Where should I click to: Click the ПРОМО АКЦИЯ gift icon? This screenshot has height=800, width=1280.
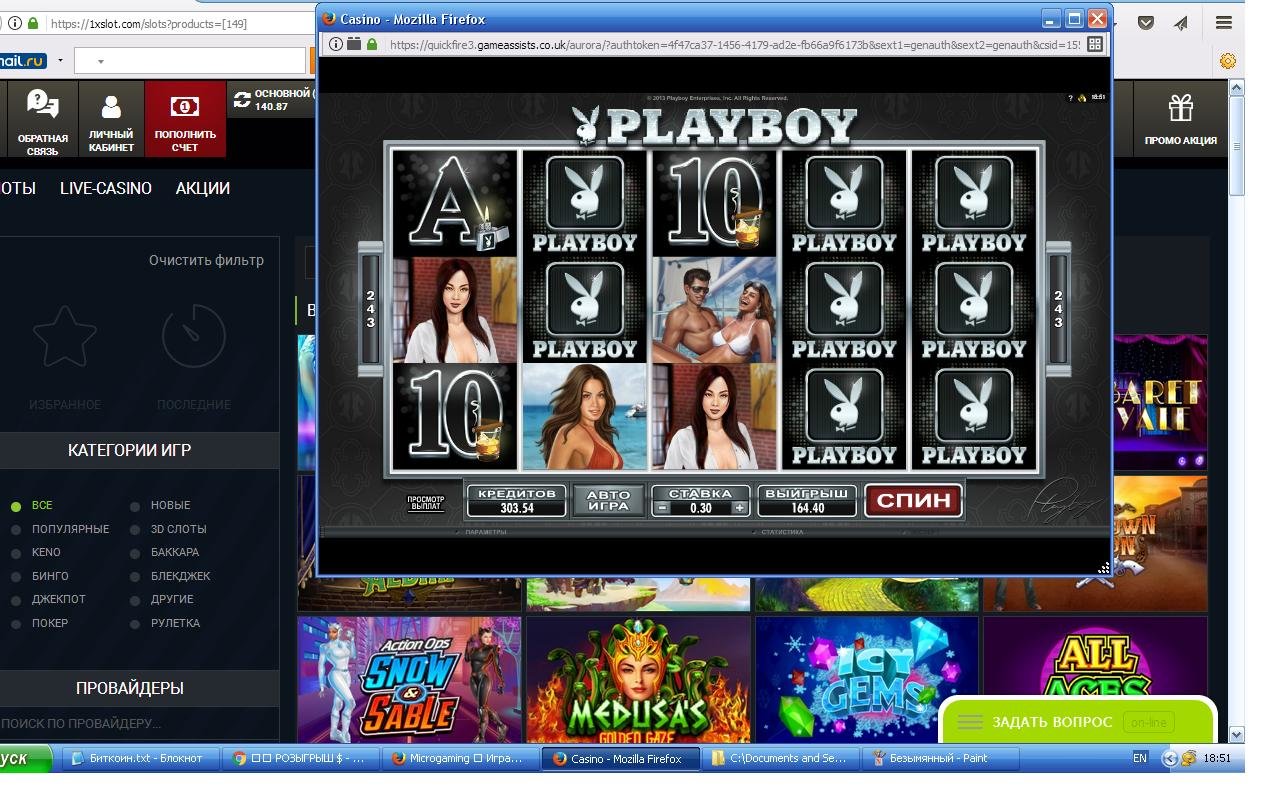1180,108
